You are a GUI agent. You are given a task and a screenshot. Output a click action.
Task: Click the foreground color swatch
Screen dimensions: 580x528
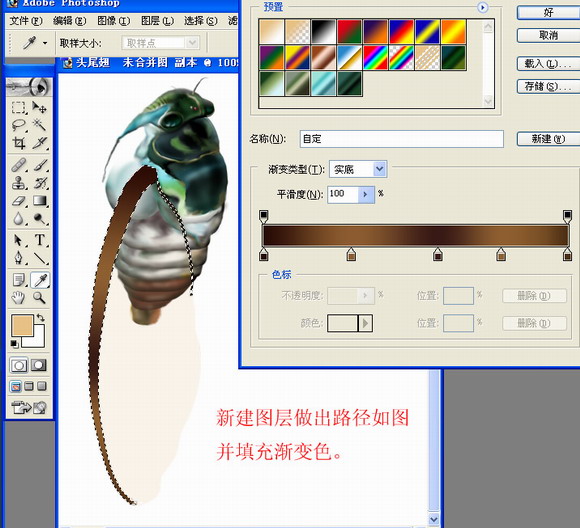pos(23,325)
